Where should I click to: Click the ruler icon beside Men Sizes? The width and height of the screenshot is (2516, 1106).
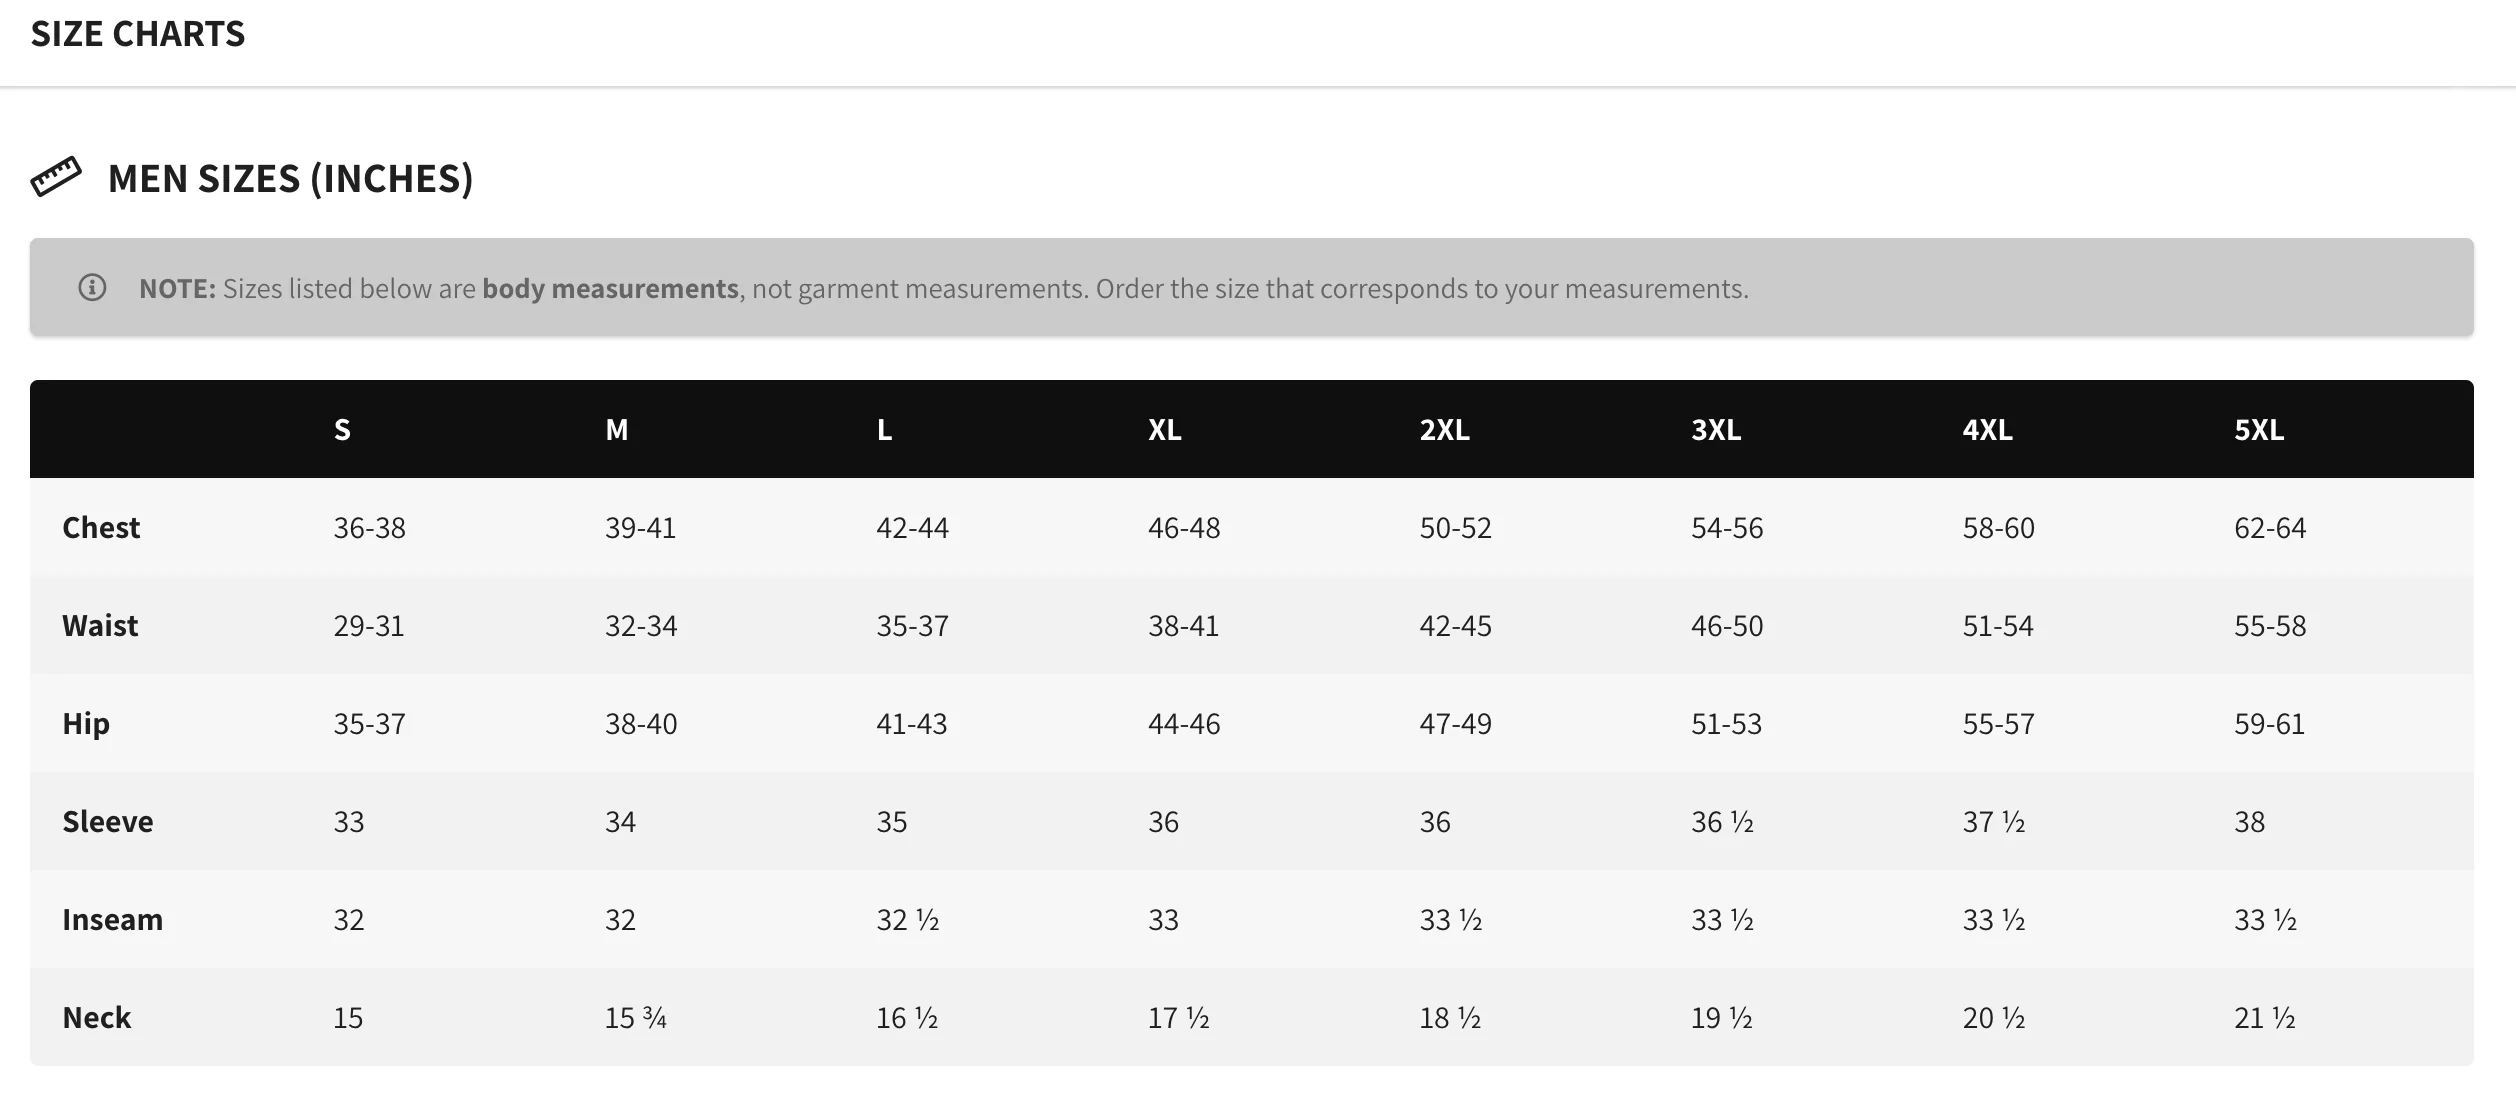pyautogui.click(x=56, y=177)
